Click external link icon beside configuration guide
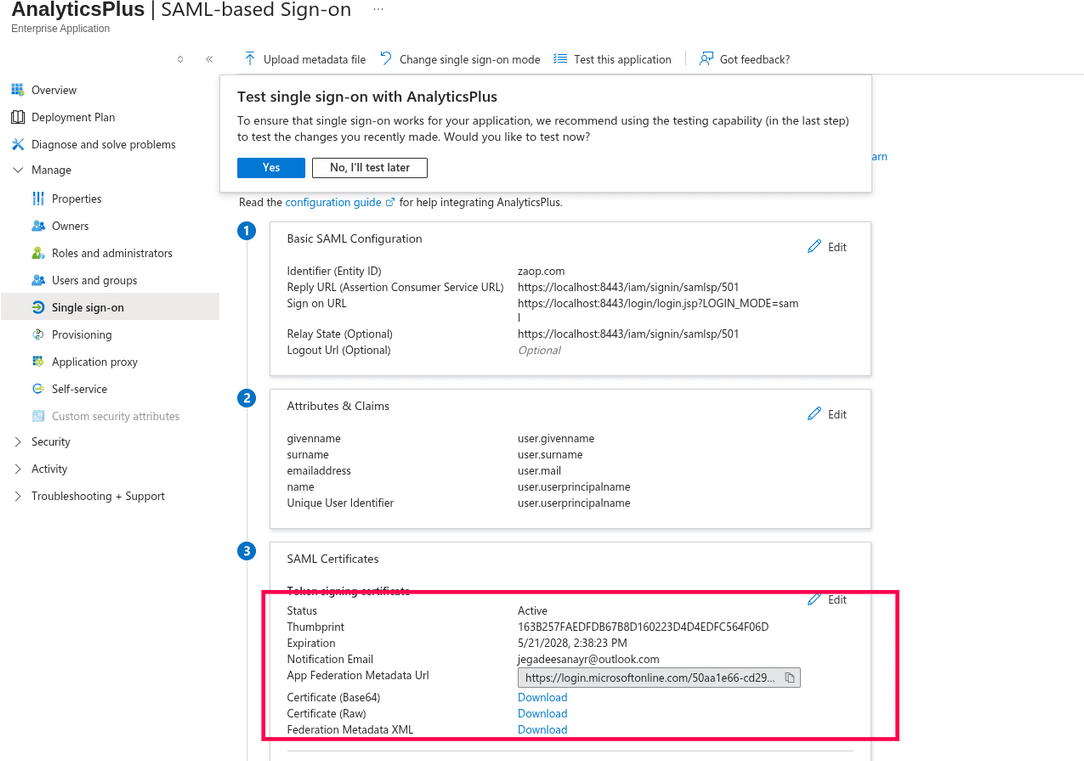The width and height of the screenshot is (1084, 761). 390,203
